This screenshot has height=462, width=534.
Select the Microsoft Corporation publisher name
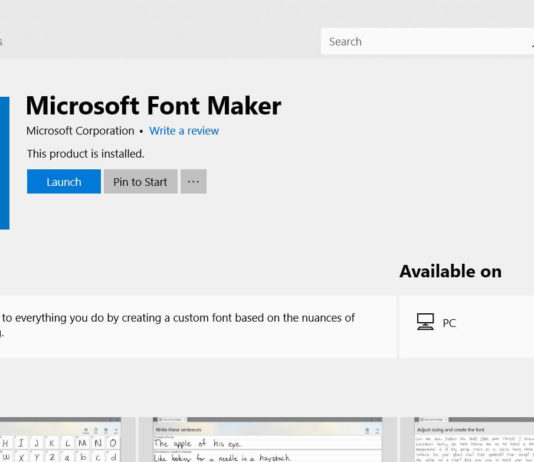[x=80, y=131]
